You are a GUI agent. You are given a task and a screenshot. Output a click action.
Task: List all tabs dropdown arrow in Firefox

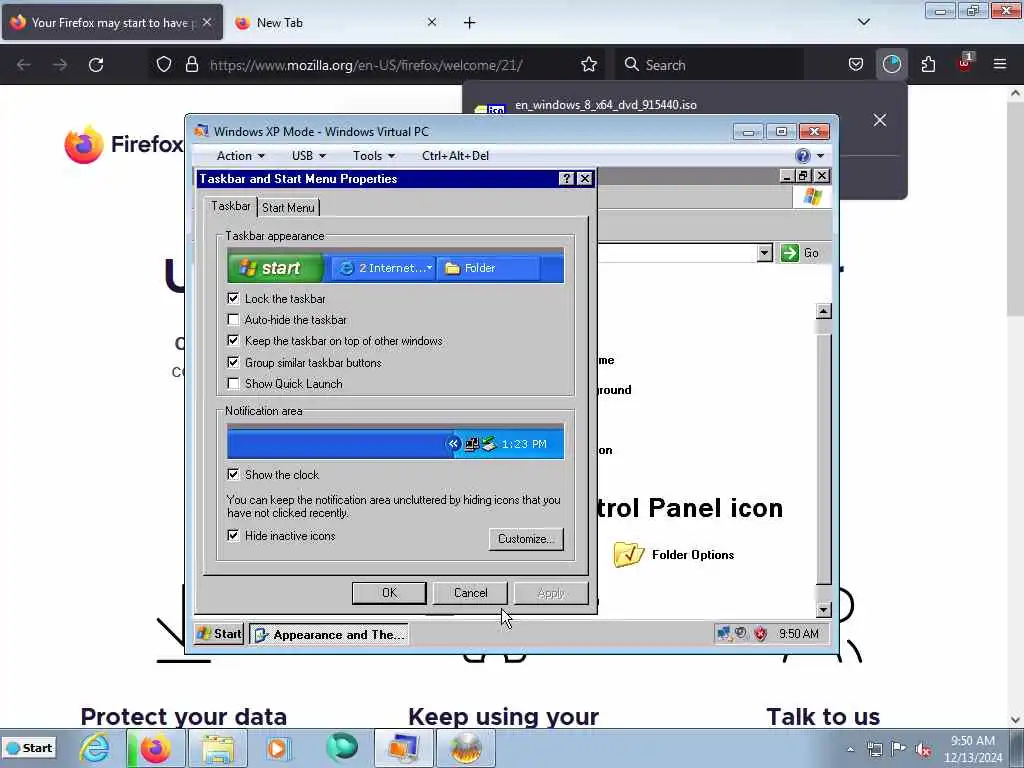(x=863, y=22)
